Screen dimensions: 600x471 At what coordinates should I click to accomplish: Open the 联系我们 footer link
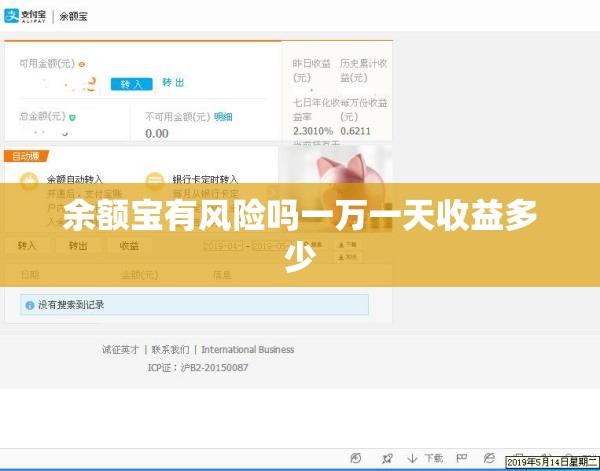pyautogui.click(x=170, y=350)
